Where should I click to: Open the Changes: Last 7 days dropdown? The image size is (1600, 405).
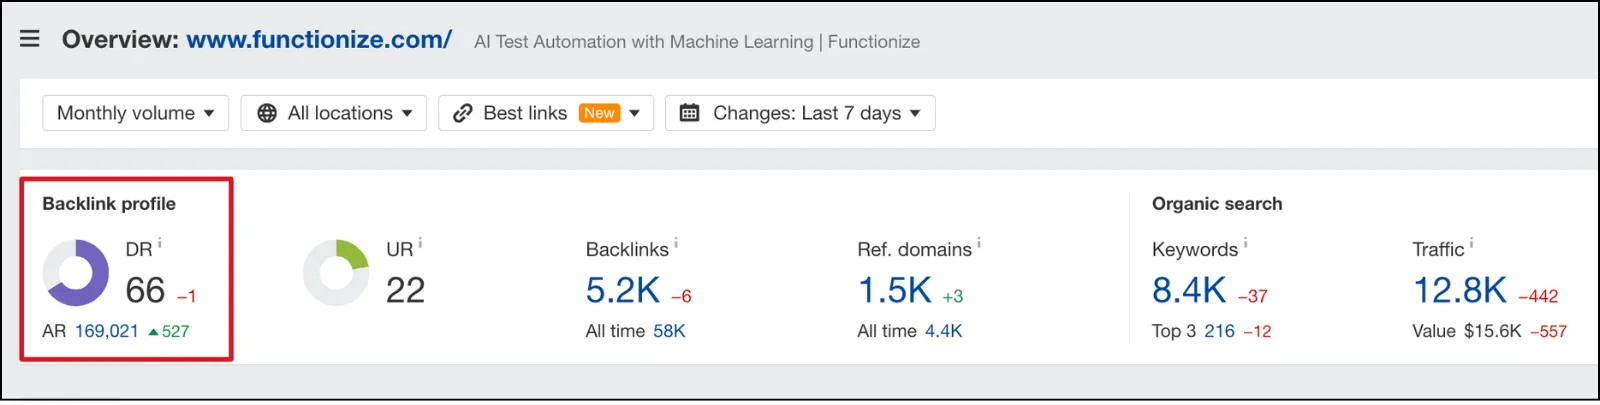click(x=800, y=113)
